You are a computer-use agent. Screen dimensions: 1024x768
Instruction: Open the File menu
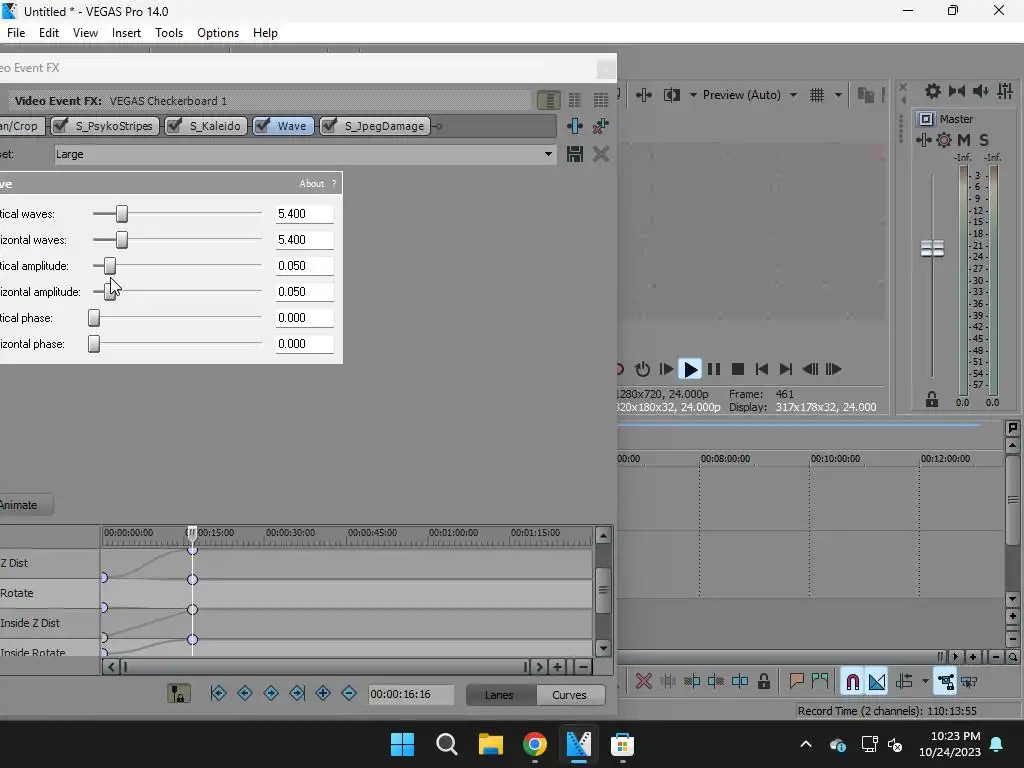pos(16,33)
